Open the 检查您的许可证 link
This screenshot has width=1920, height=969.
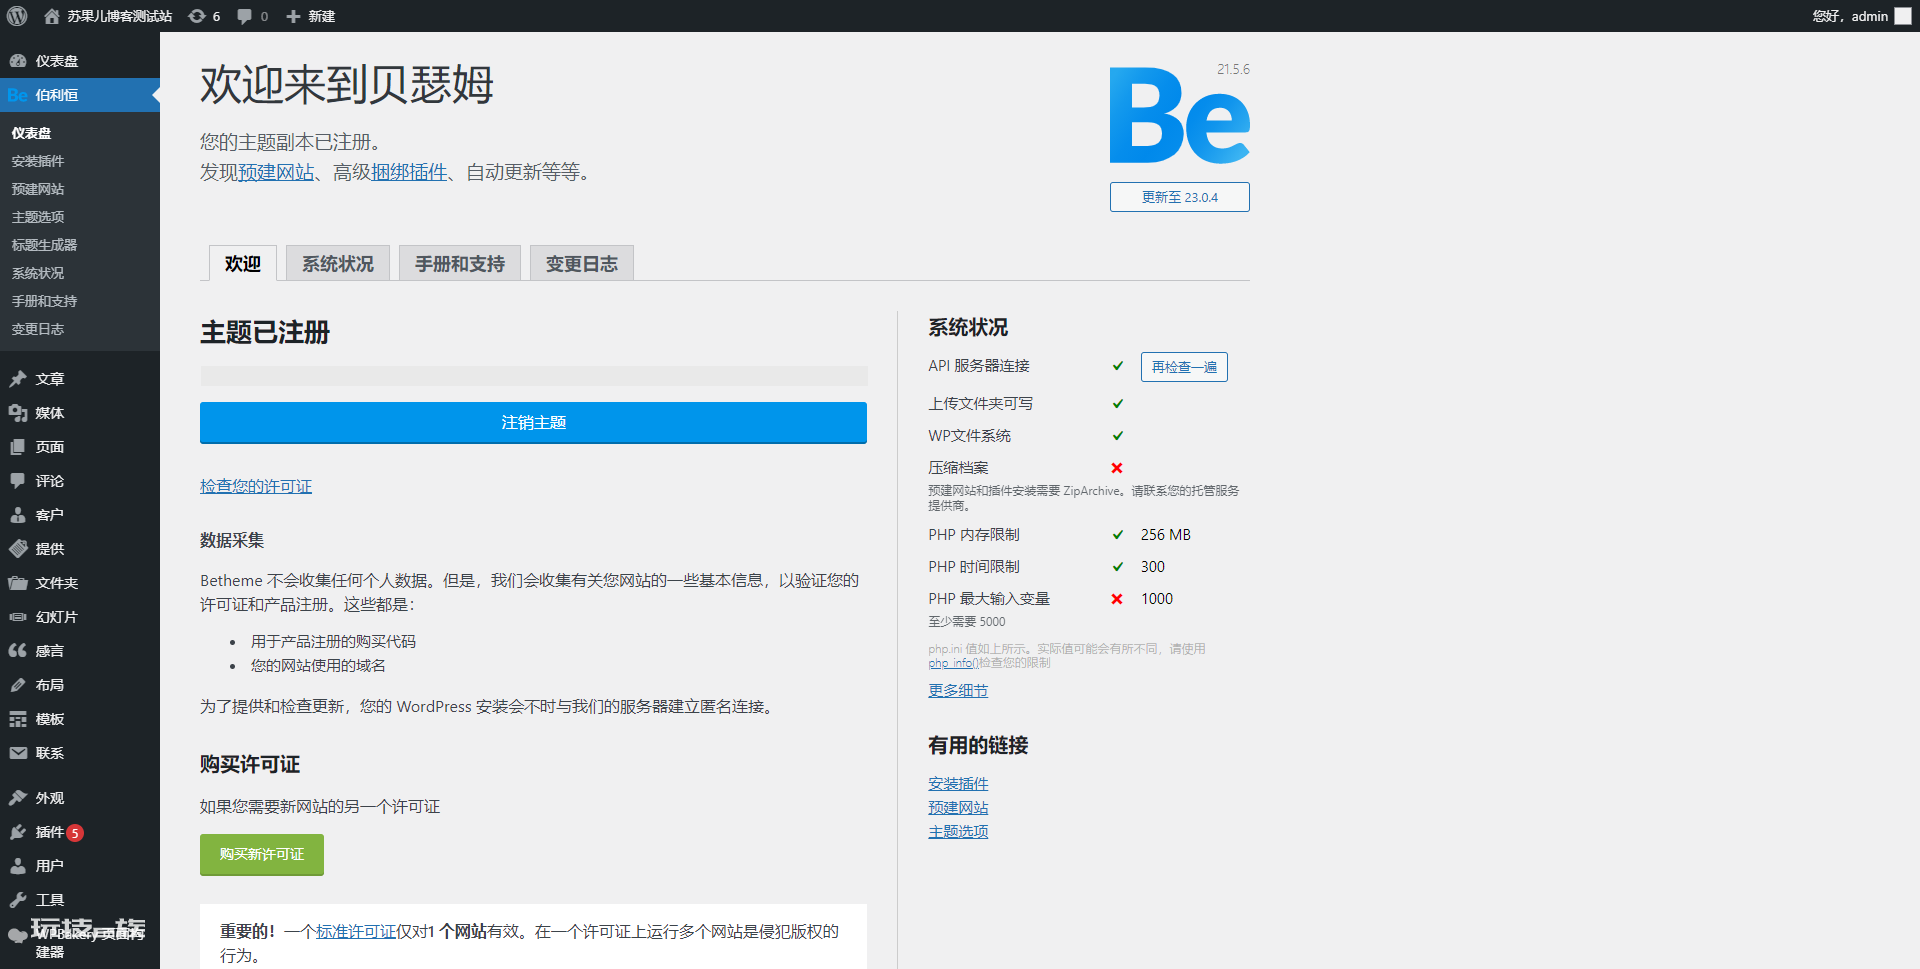tap(256, 486)
